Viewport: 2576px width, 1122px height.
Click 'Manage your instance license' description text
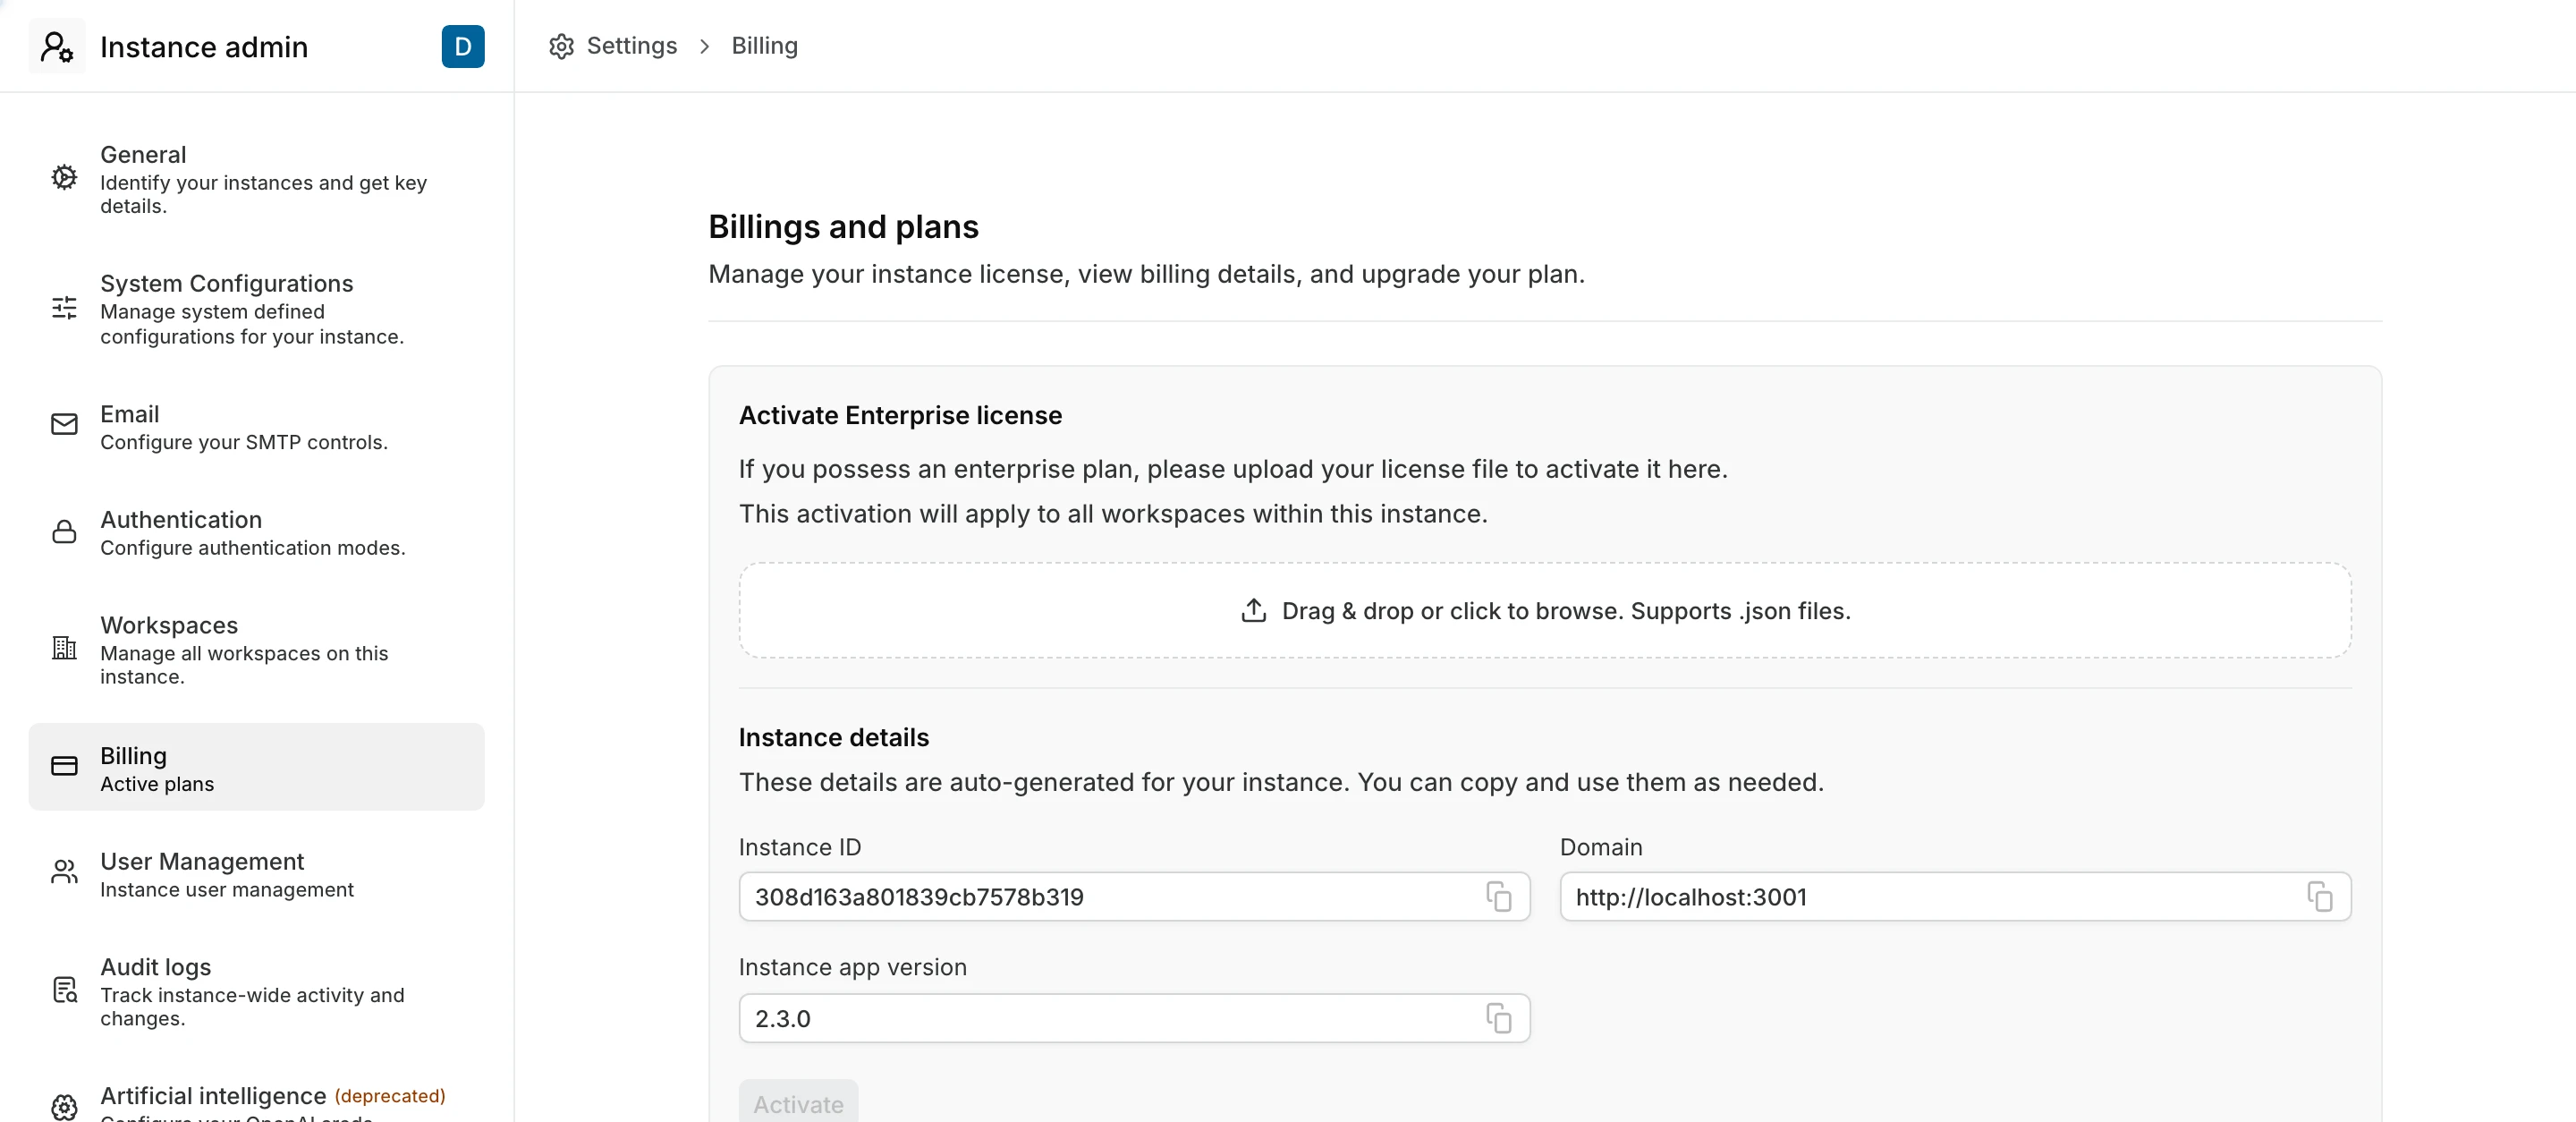(1146, 274)
